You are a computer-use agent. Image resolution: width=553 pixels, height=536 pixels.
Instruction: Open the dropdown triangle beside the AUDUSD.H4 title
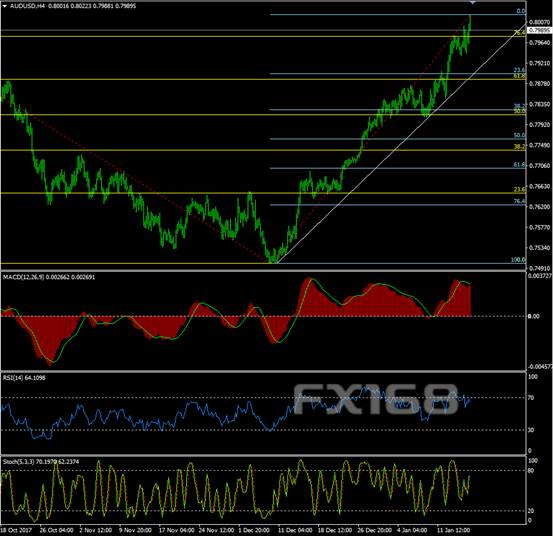pos(4,6)
